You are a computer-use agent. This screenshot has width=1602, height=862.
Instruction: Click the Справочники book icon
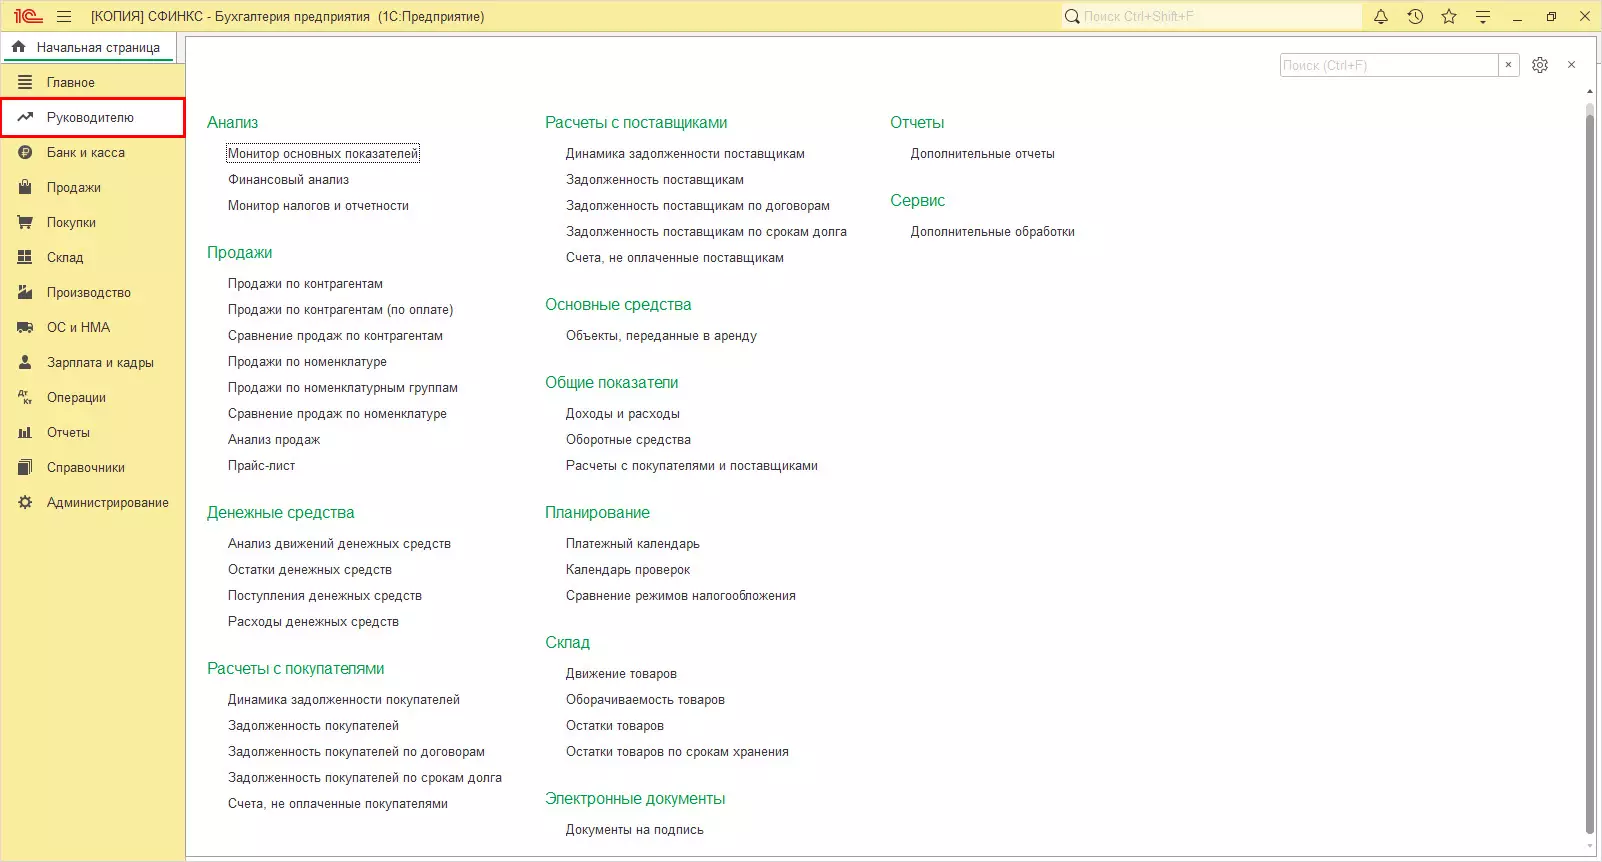(25, 468)
